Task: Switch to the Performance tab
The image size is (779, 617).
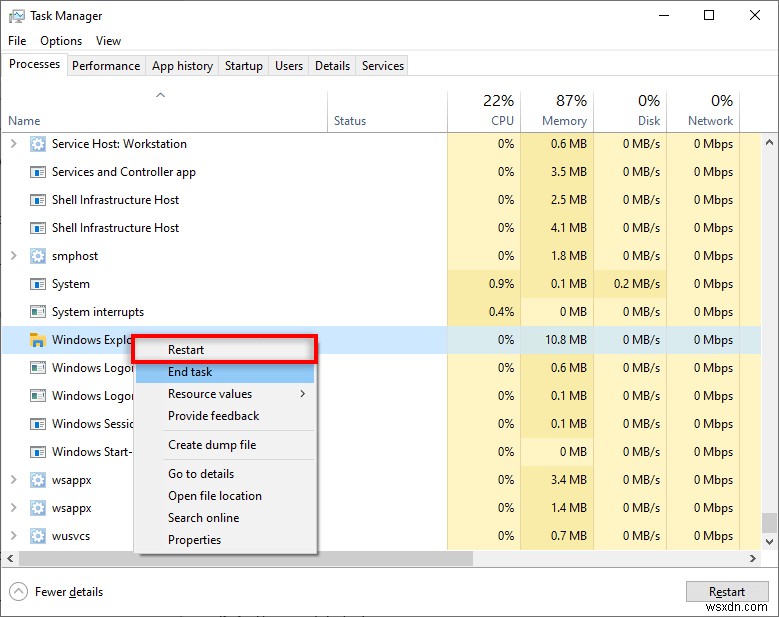Action: pos(106,66)
